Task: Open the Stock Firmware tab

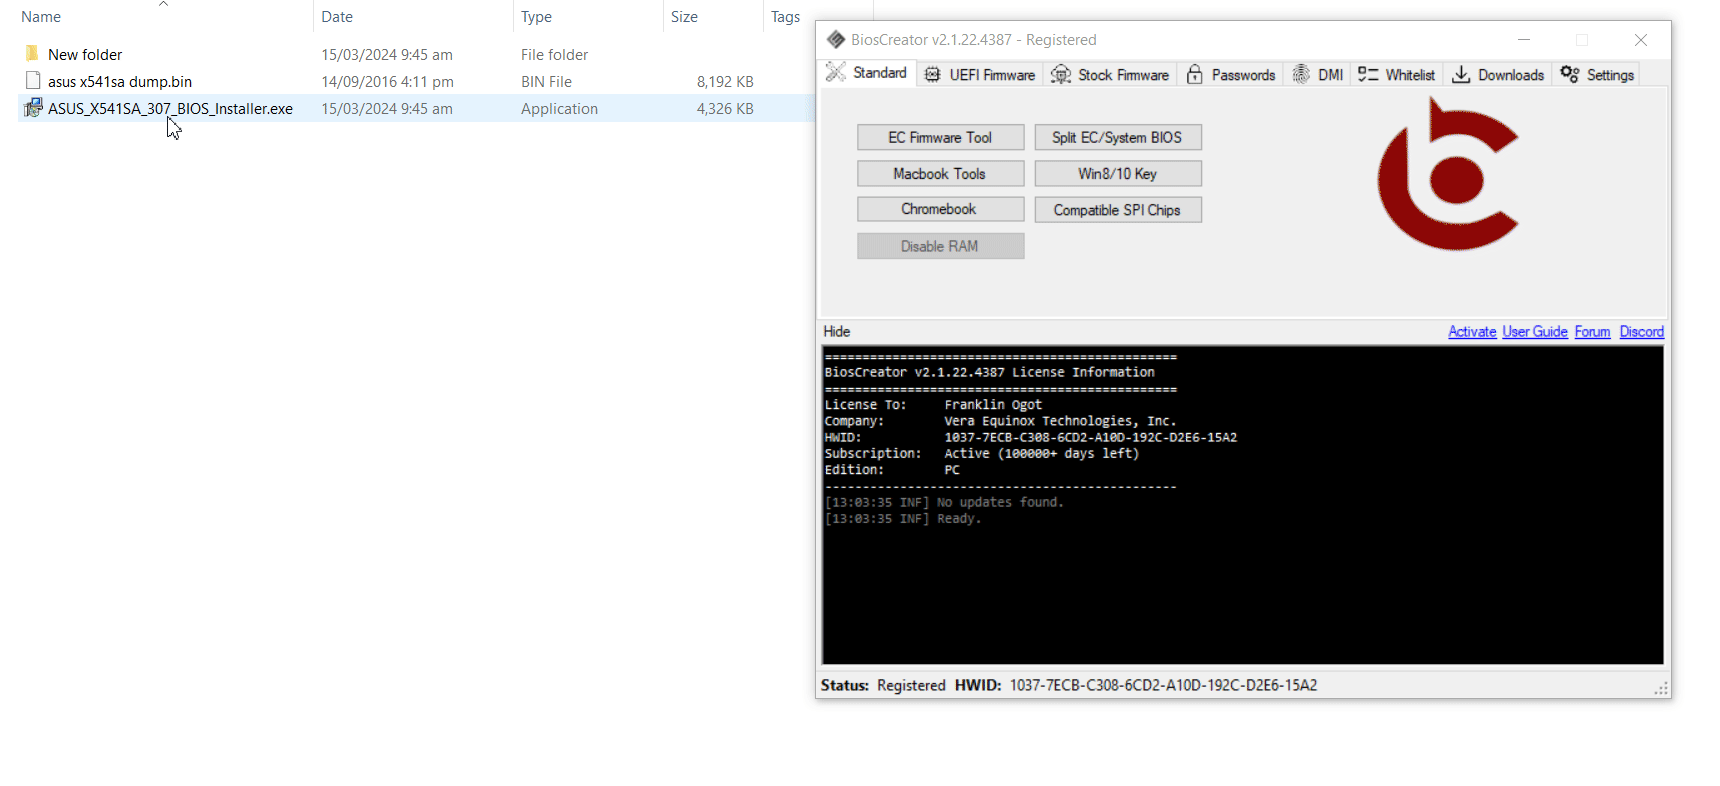Action: (1110, 75)
